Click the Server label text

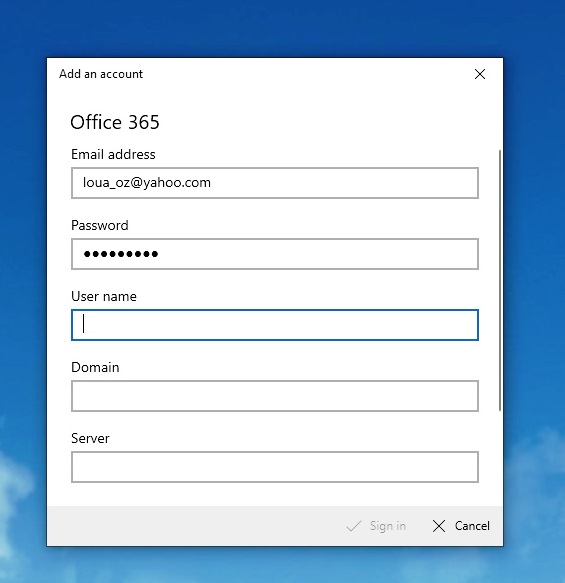[x=90, y=438]
